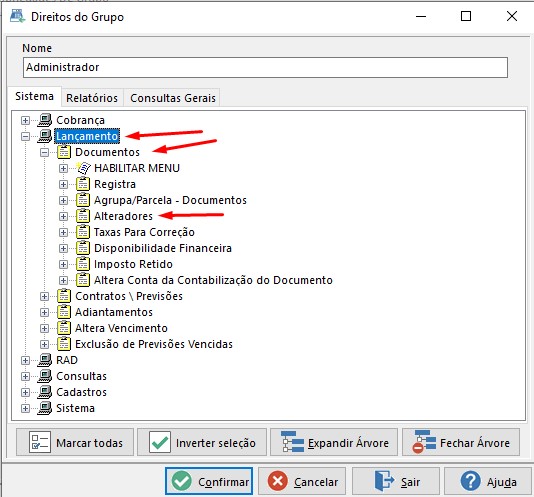Click icon beside Altera Conta da Contabilização
534x497 pixels.
[x=83, y=280]
